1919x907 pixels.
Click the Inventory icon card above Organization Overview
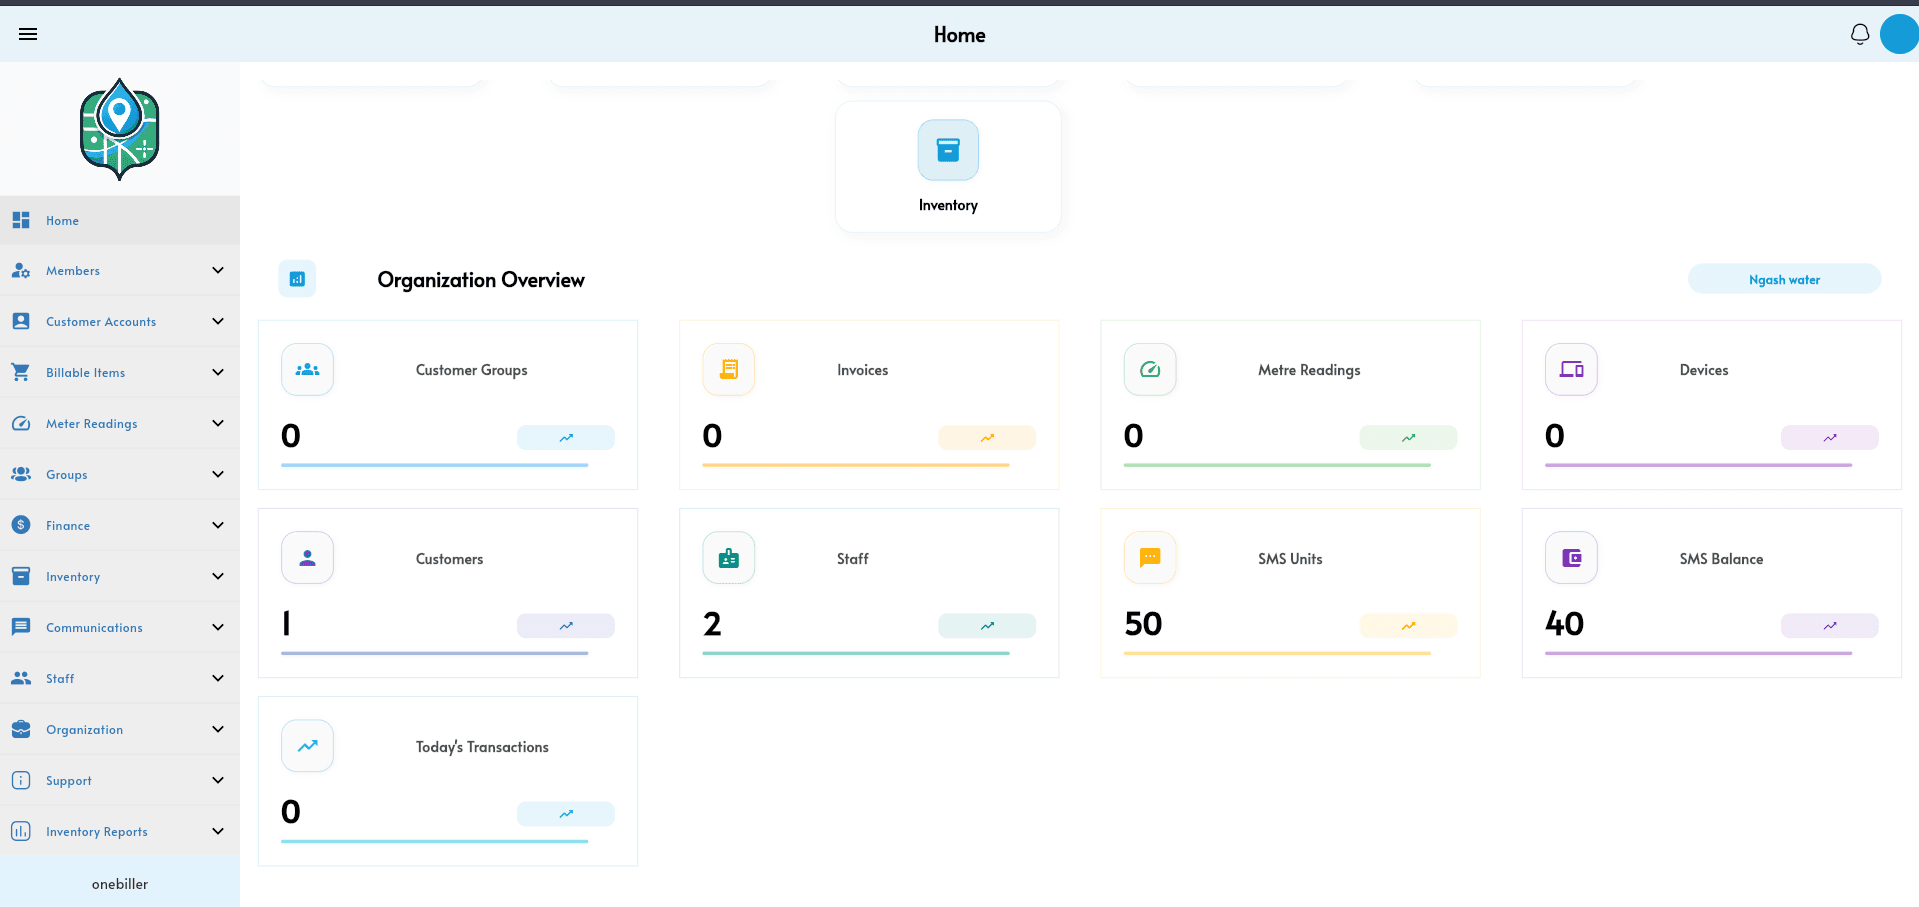point(947,149)
